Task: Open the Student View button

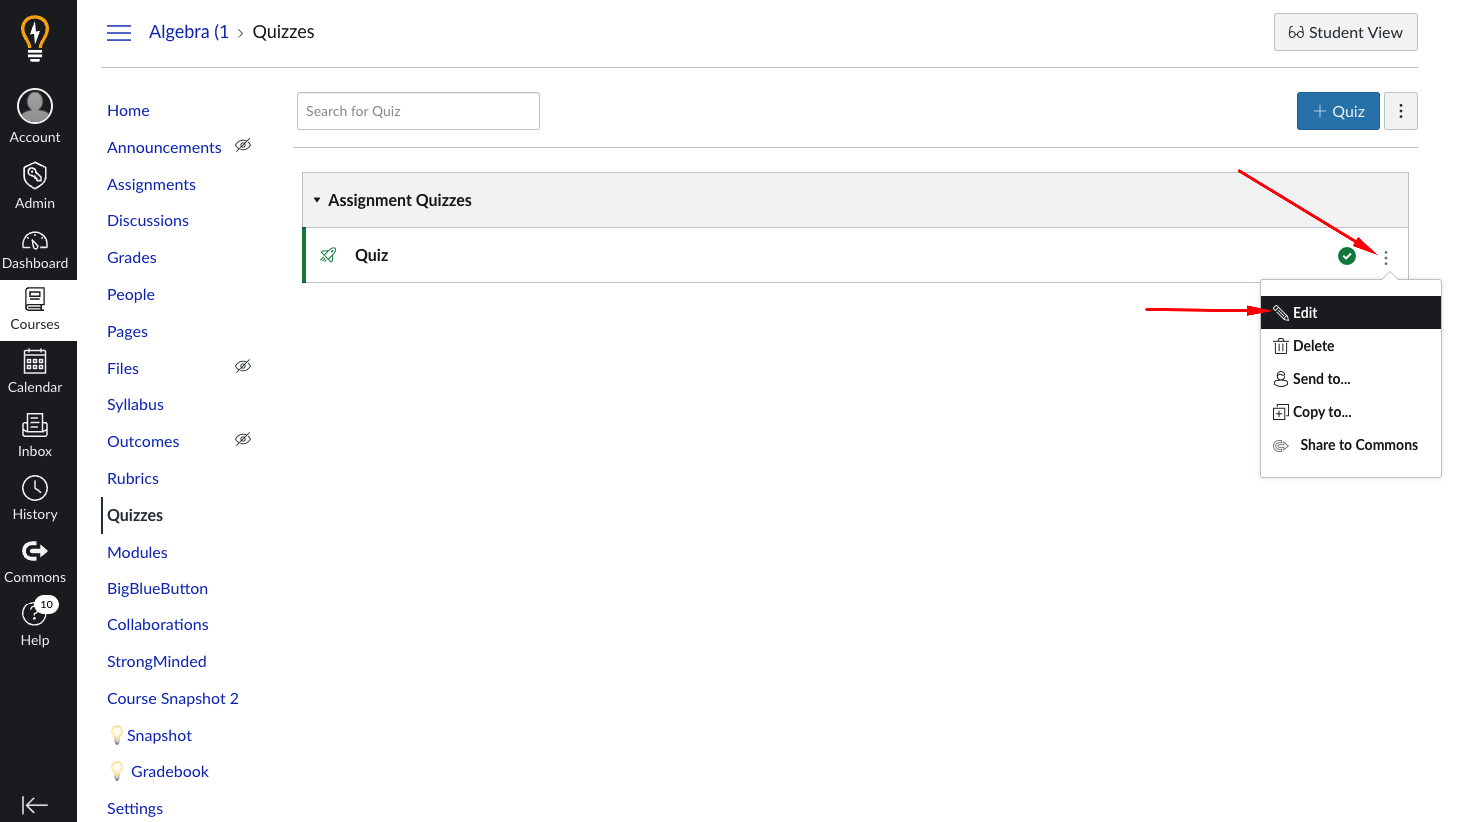Action: click(x=1345, y=32)
